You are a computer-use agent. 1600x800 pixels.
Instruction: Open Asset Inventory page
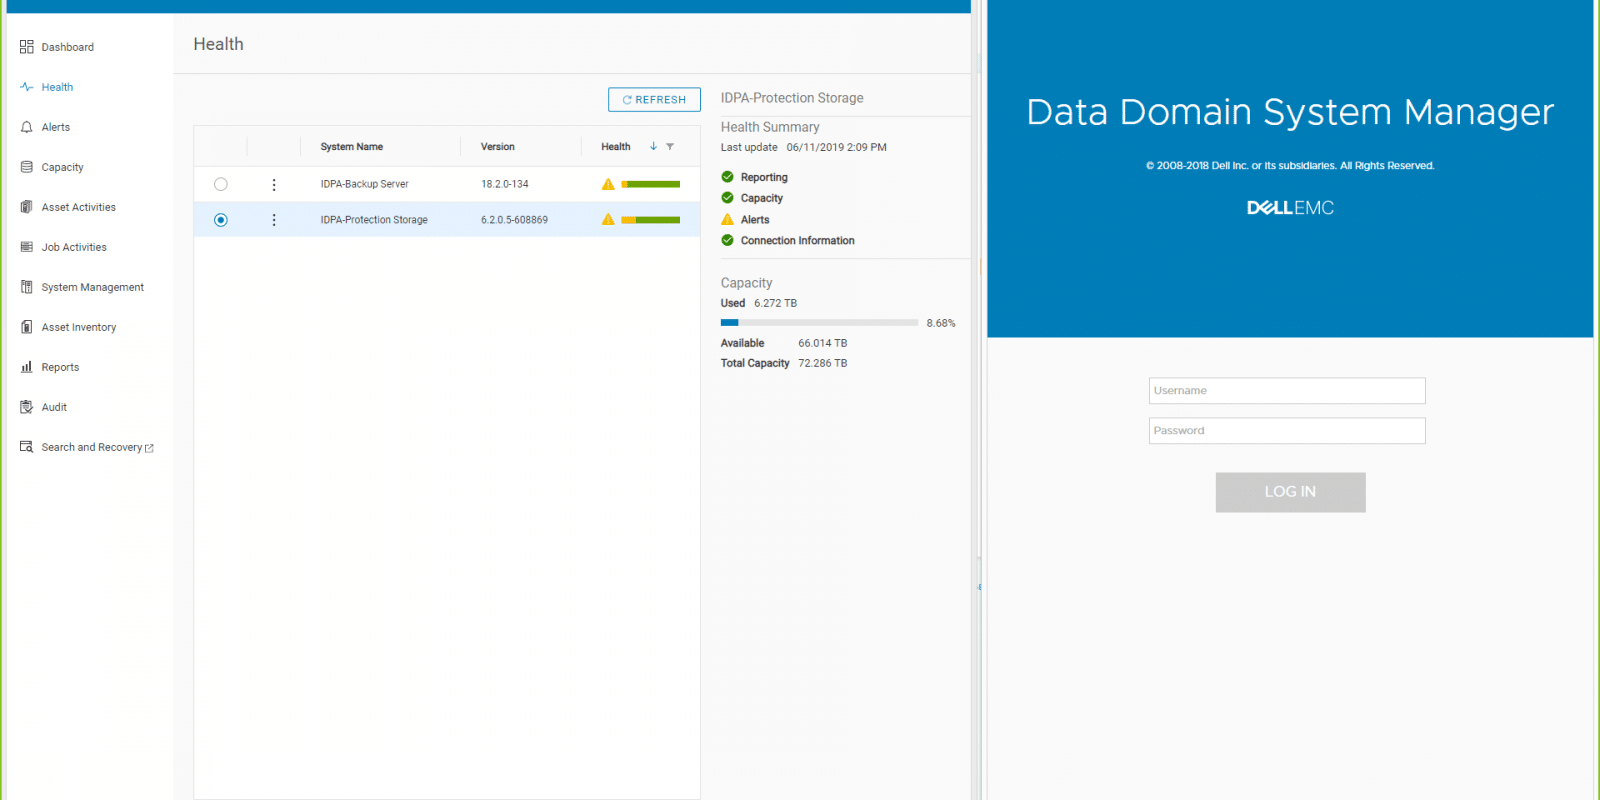[79, 327]
